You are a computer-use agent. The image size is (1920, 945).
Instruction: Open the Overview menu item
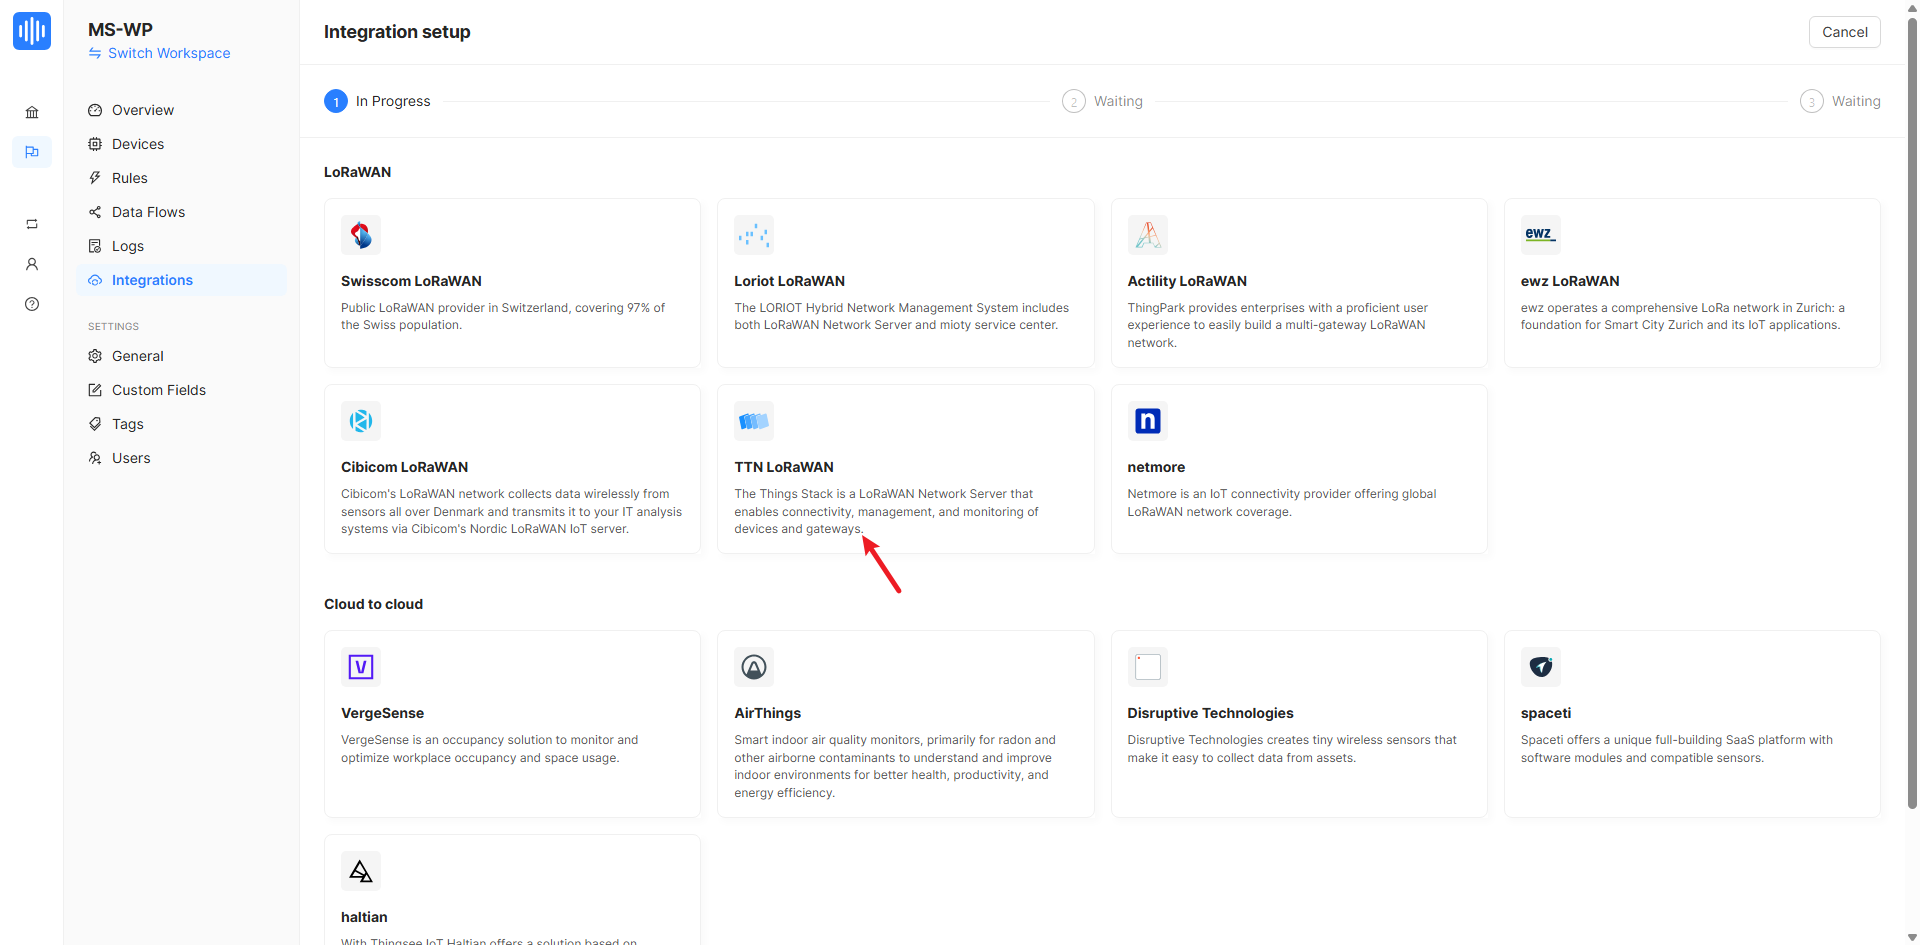click(x=182, y=110)
